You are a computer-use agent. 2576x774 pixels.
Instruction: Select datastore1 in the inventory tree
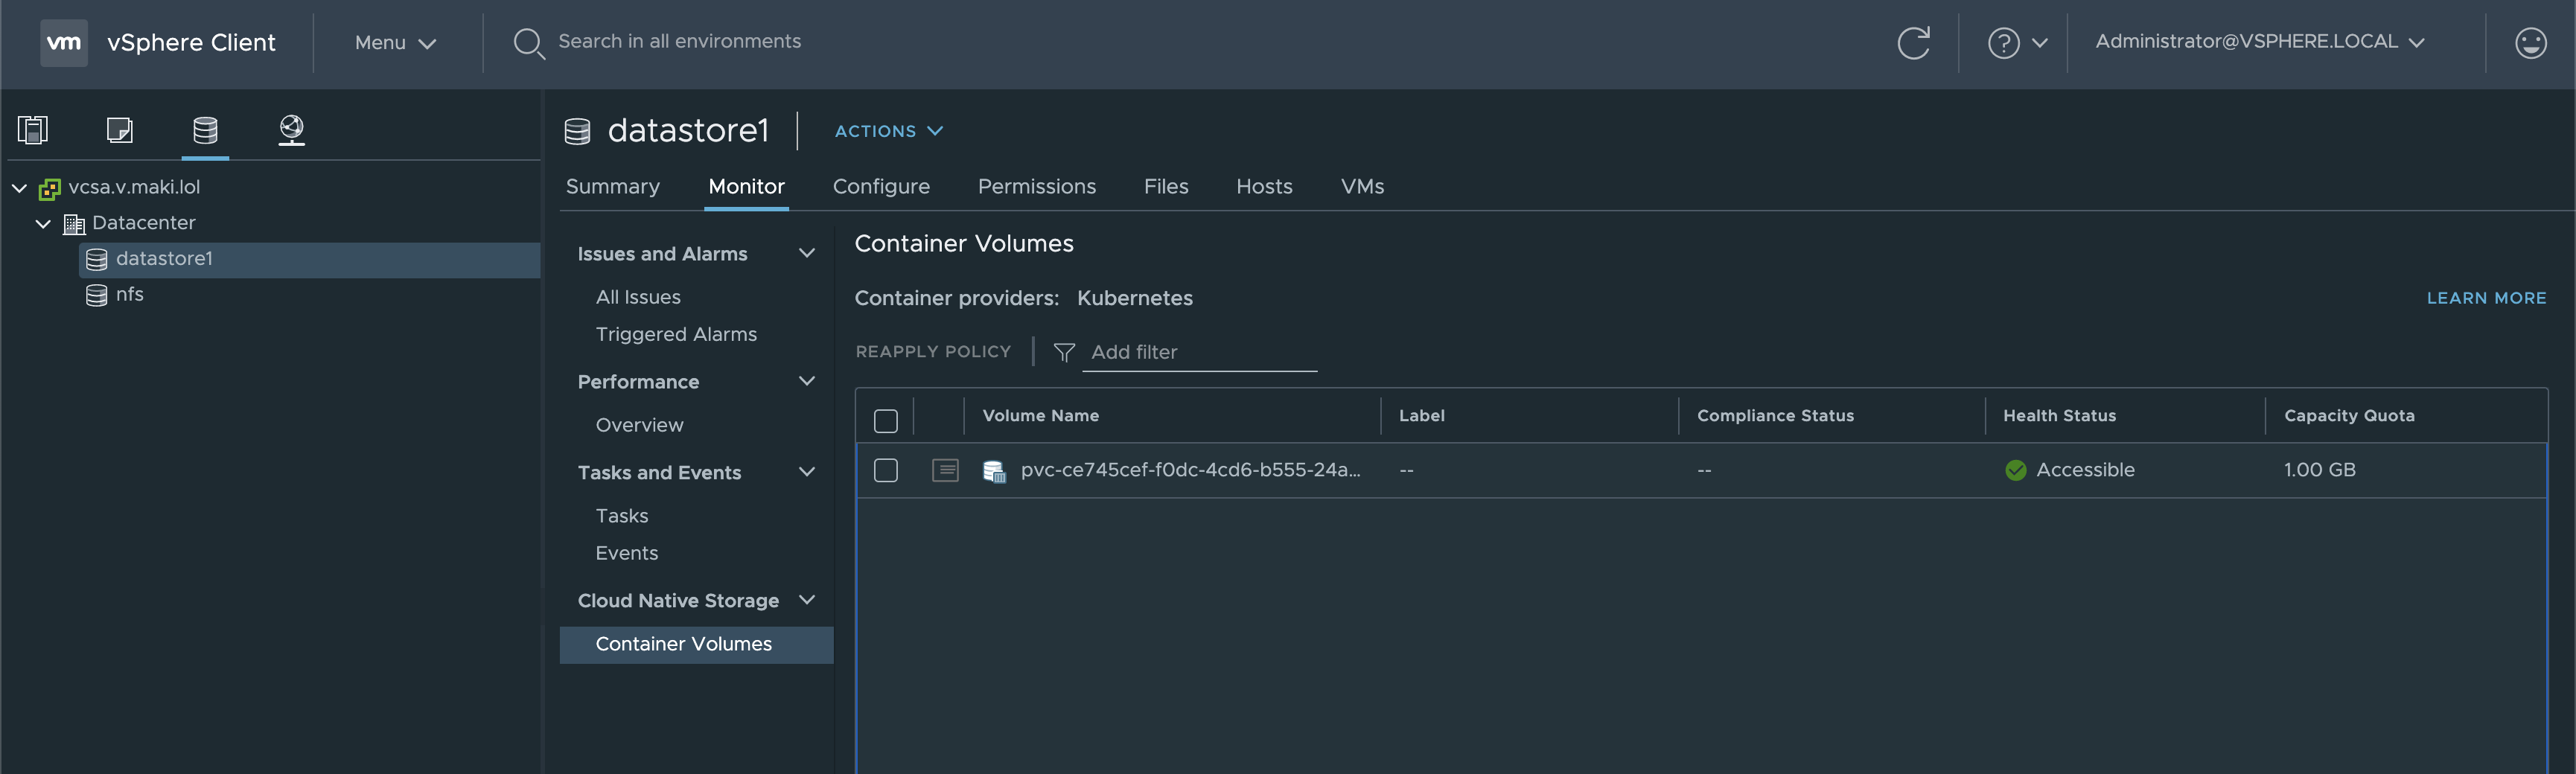tap(309, 260)
